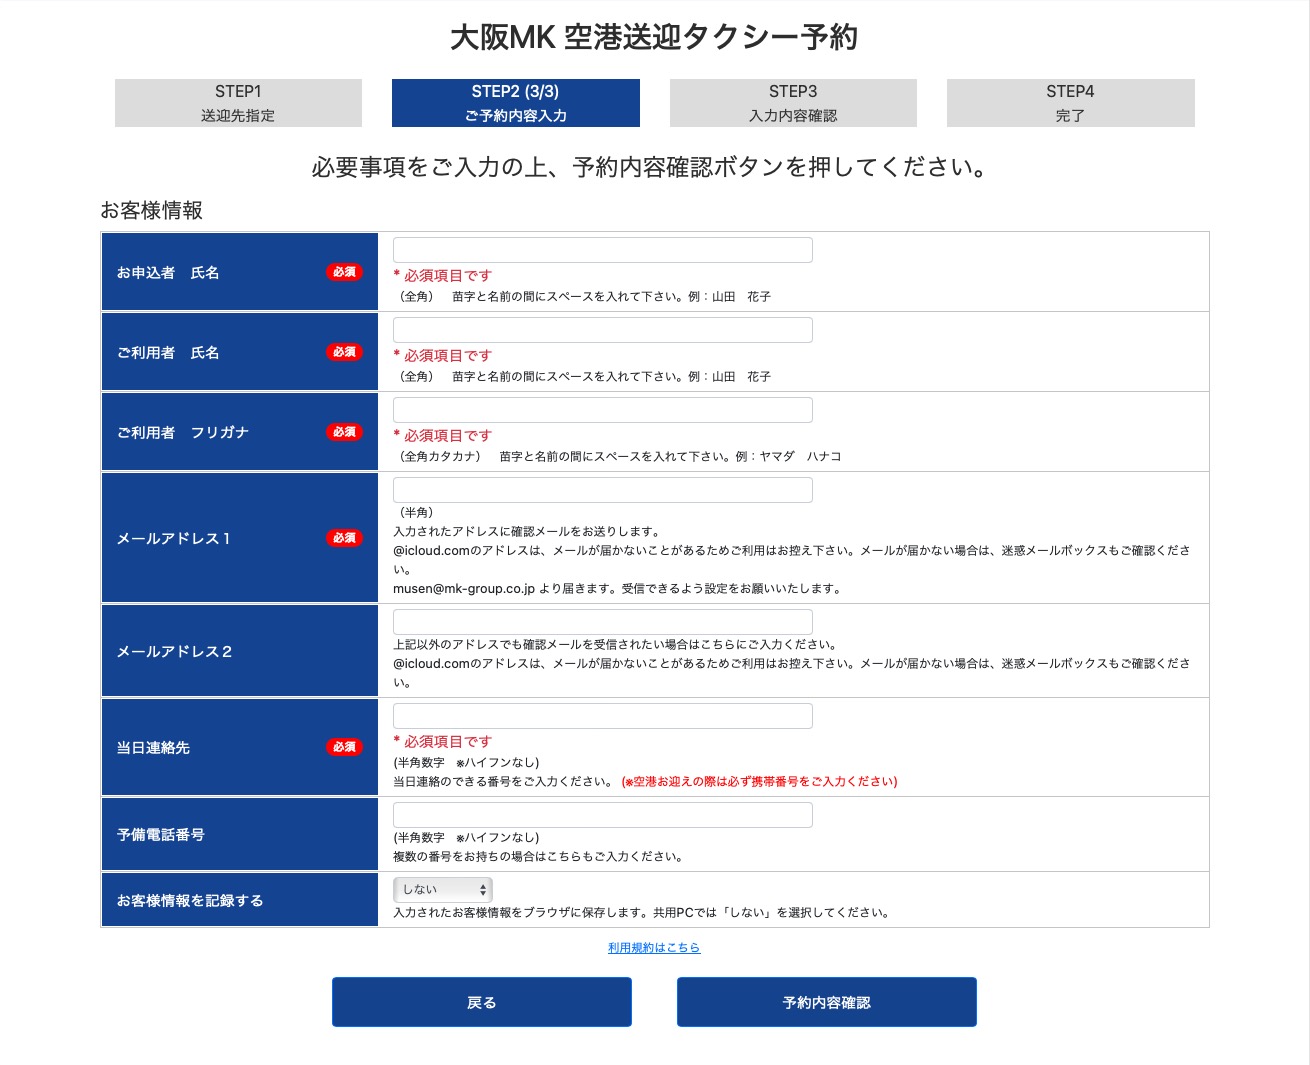Click the 必須 badge next to 当日連絡先

344,747
